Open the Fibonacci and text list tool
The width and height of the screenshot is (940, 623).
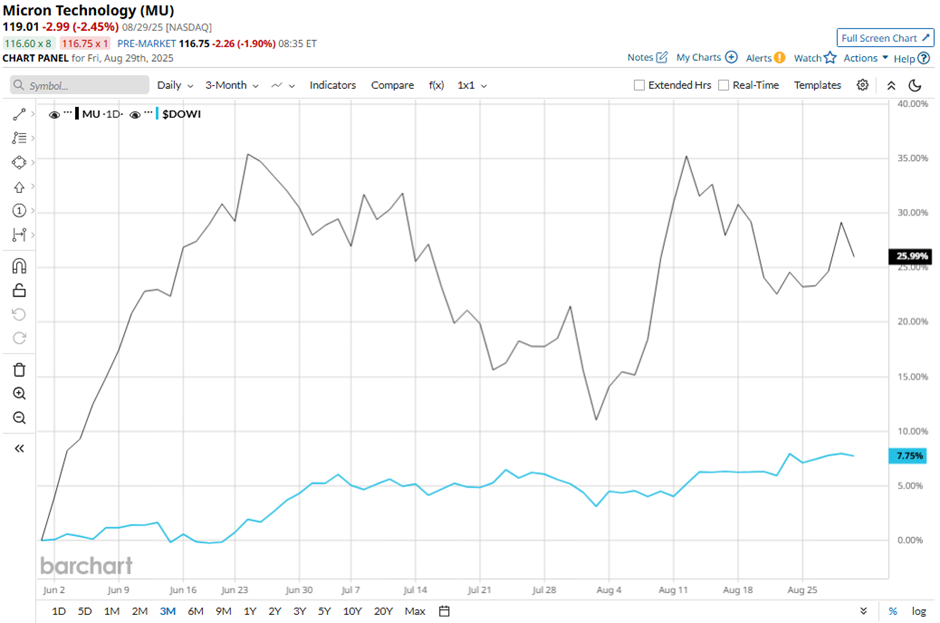19,138
